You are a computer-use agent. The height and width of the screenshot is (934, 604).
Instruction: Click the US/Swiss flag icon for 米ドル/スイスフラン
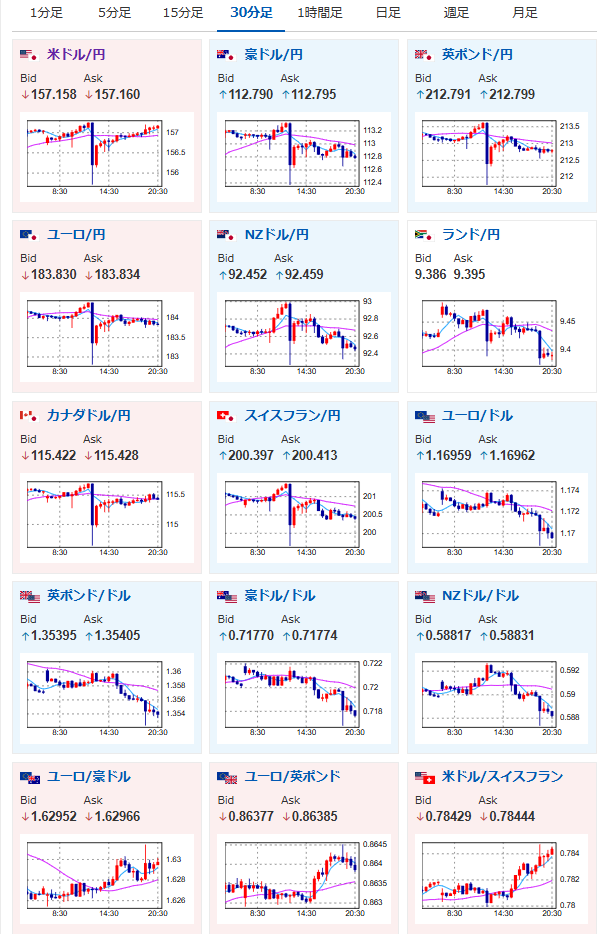coord(425,777)
